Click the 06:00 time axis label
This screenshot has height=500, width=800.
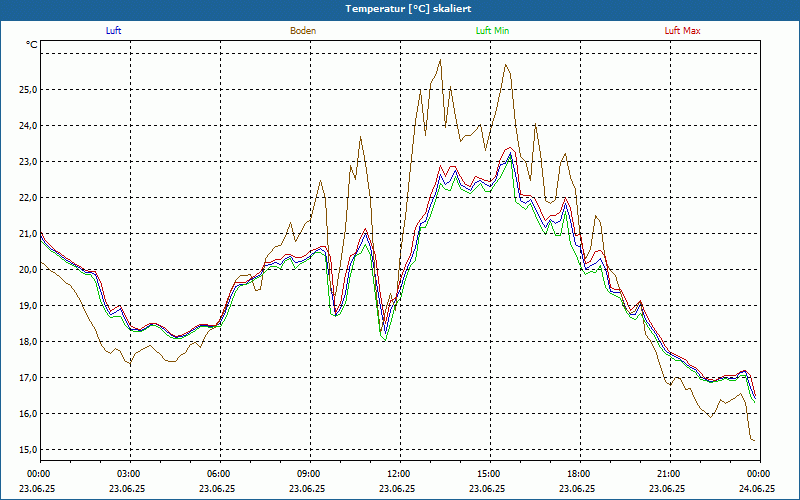click(x=220, y=473)
